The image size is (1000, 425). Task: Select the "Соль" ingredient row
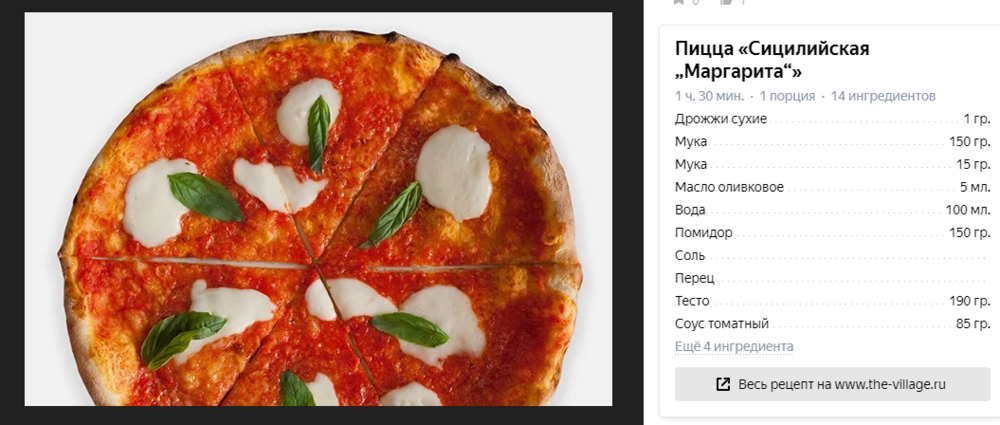coord(832,255)
